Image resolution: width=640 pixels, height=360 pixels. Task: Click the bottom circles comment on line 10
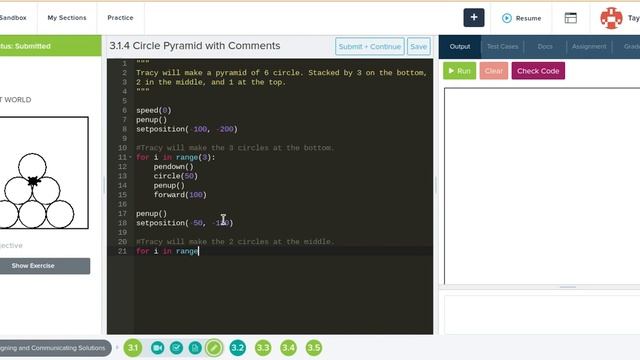click(235, 148)
